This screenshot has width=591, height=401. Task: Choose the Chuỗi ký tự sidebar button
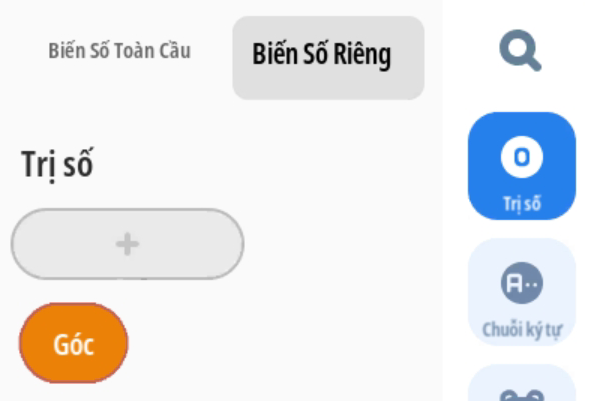point(522,292)
